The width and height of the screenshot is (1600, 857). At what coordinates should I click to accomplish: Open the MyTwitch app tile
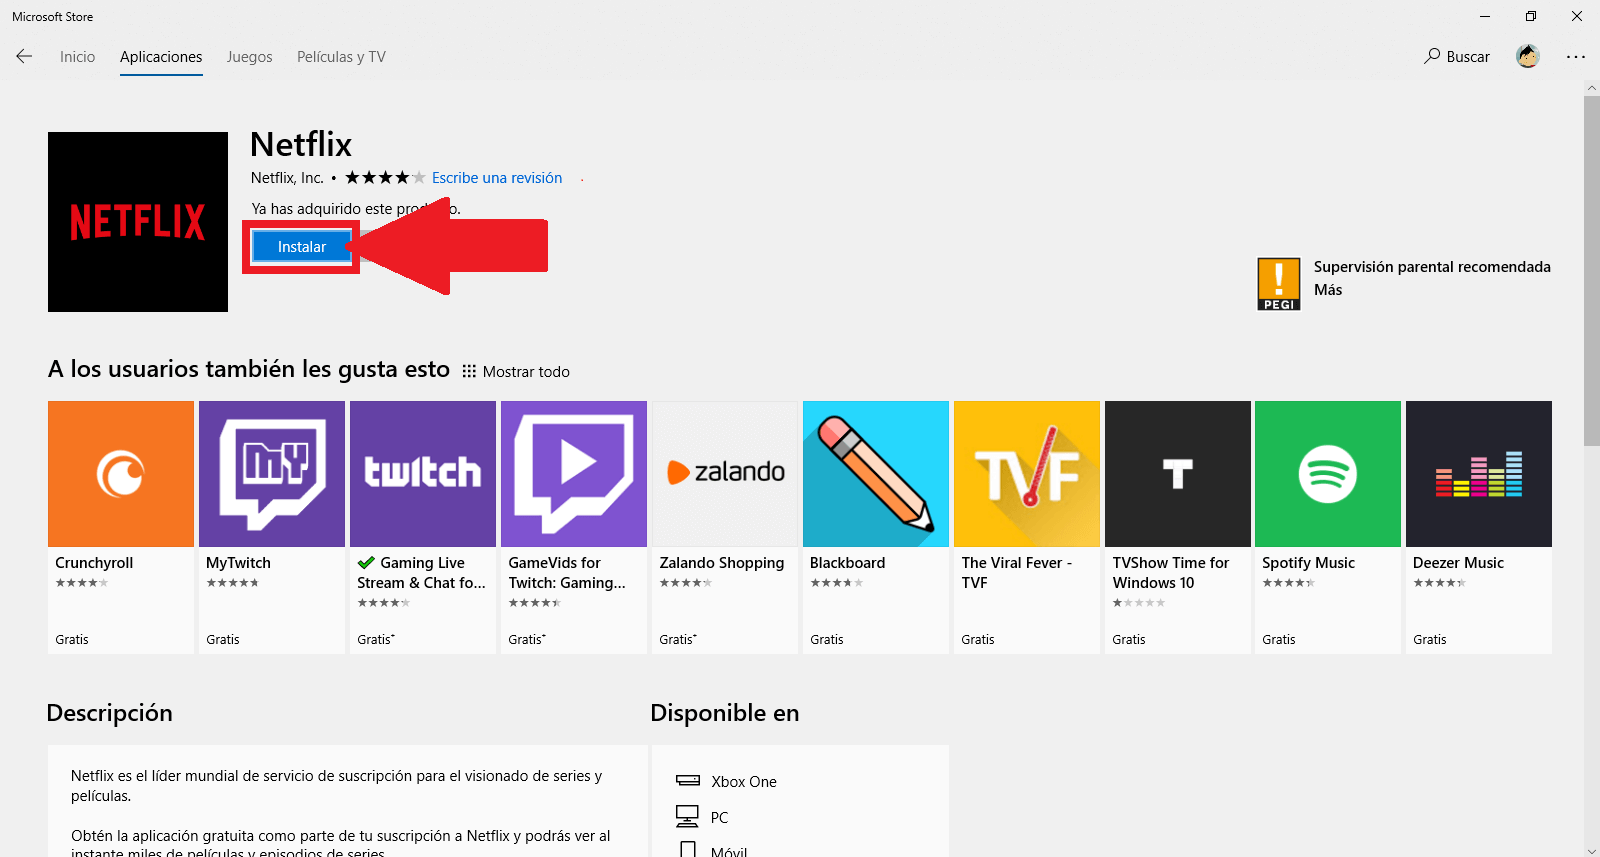(272, 527)
